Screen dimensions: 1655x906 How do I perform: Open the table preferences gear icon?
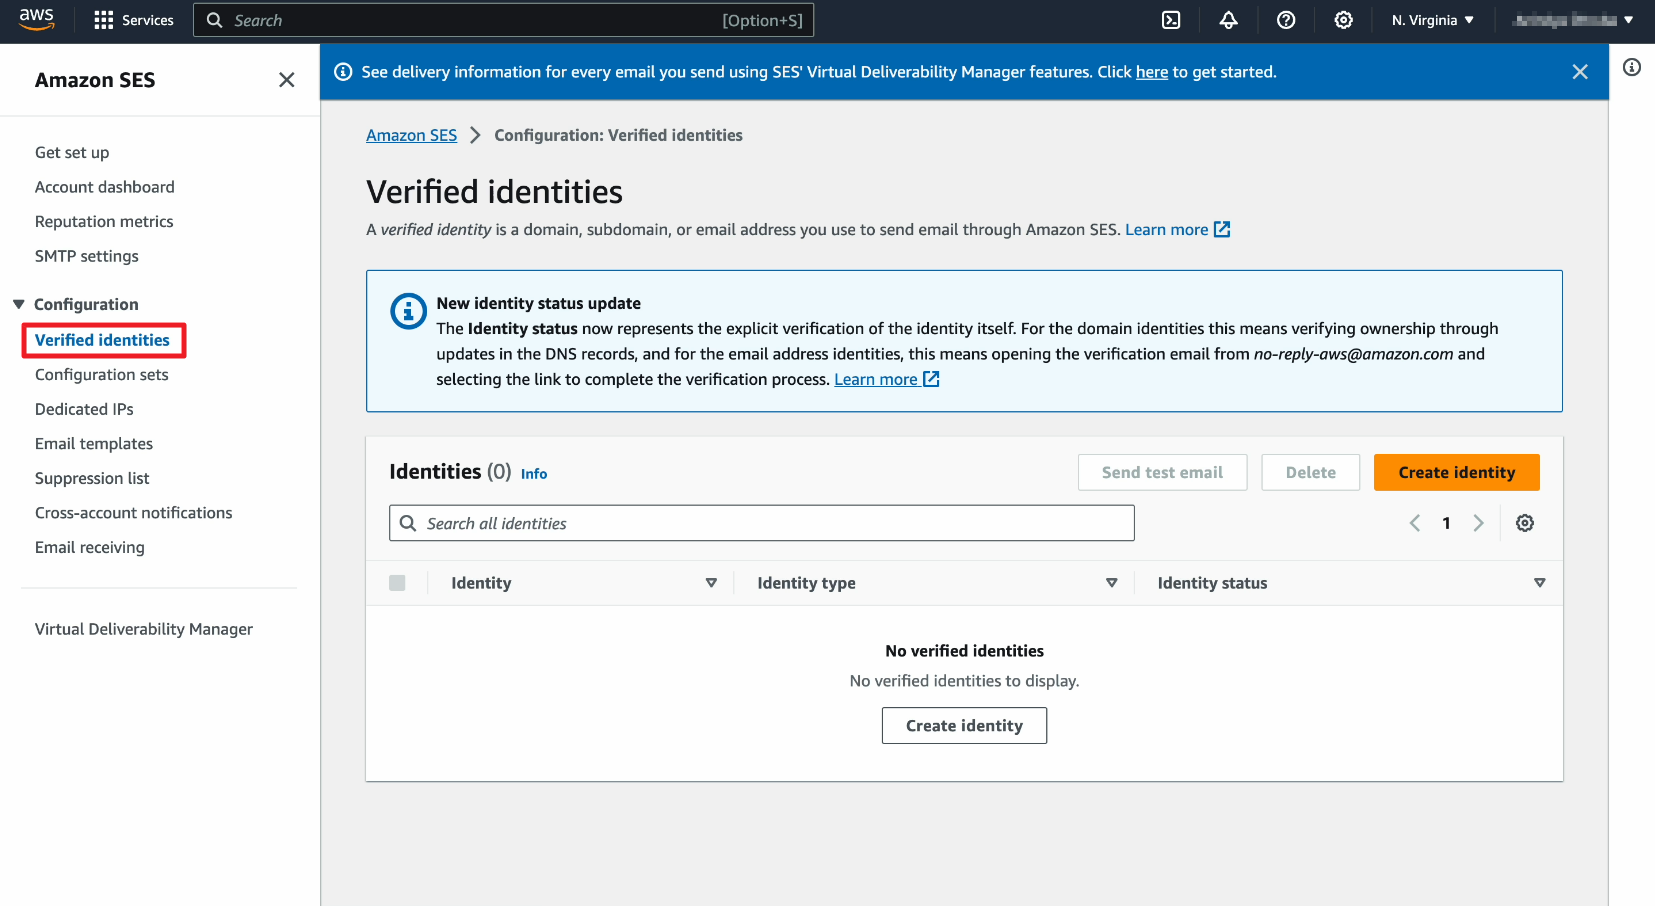click(x=1524, y=522)
